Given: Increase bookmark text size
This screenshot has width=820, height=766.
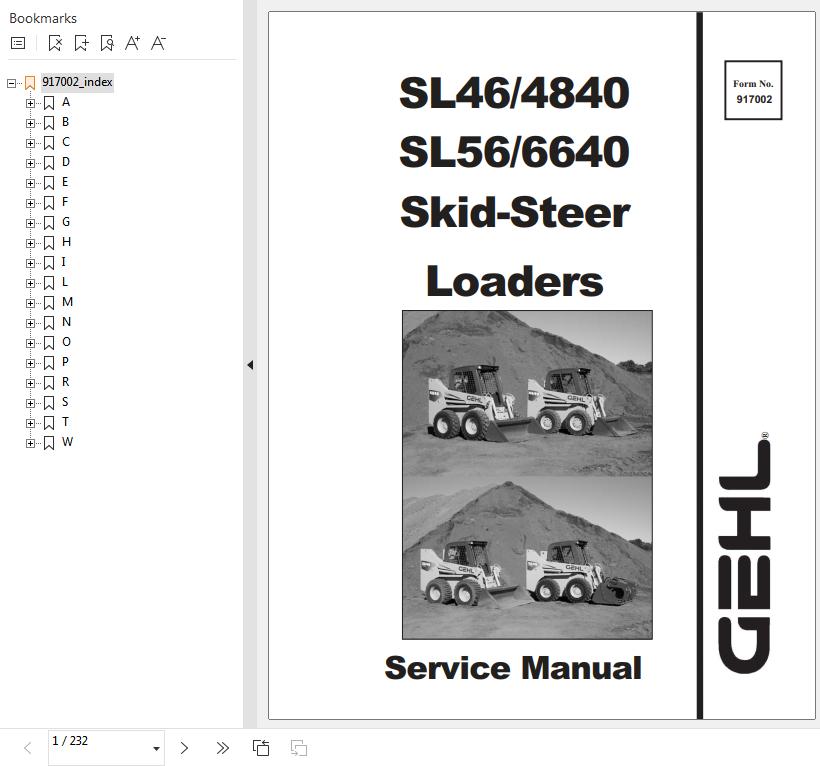Looking at the screenshot, I should pos(132,43).
